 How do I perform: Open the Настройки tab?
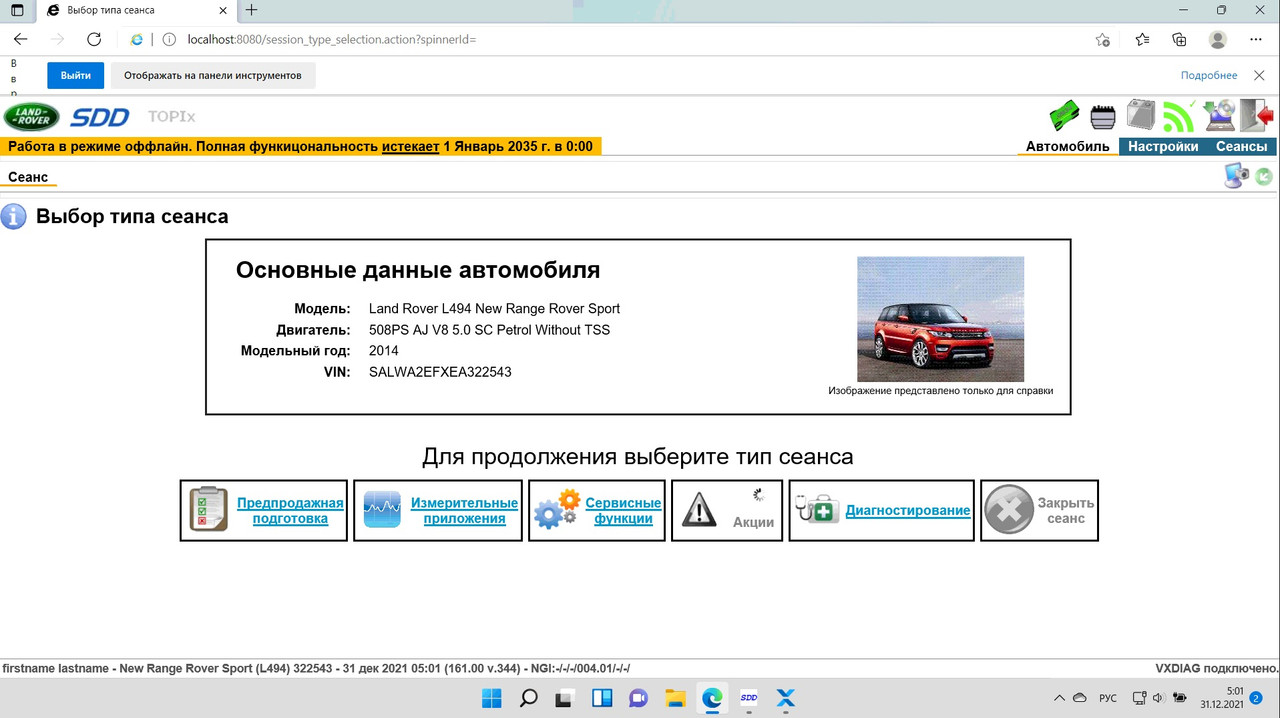(1163, 146)
